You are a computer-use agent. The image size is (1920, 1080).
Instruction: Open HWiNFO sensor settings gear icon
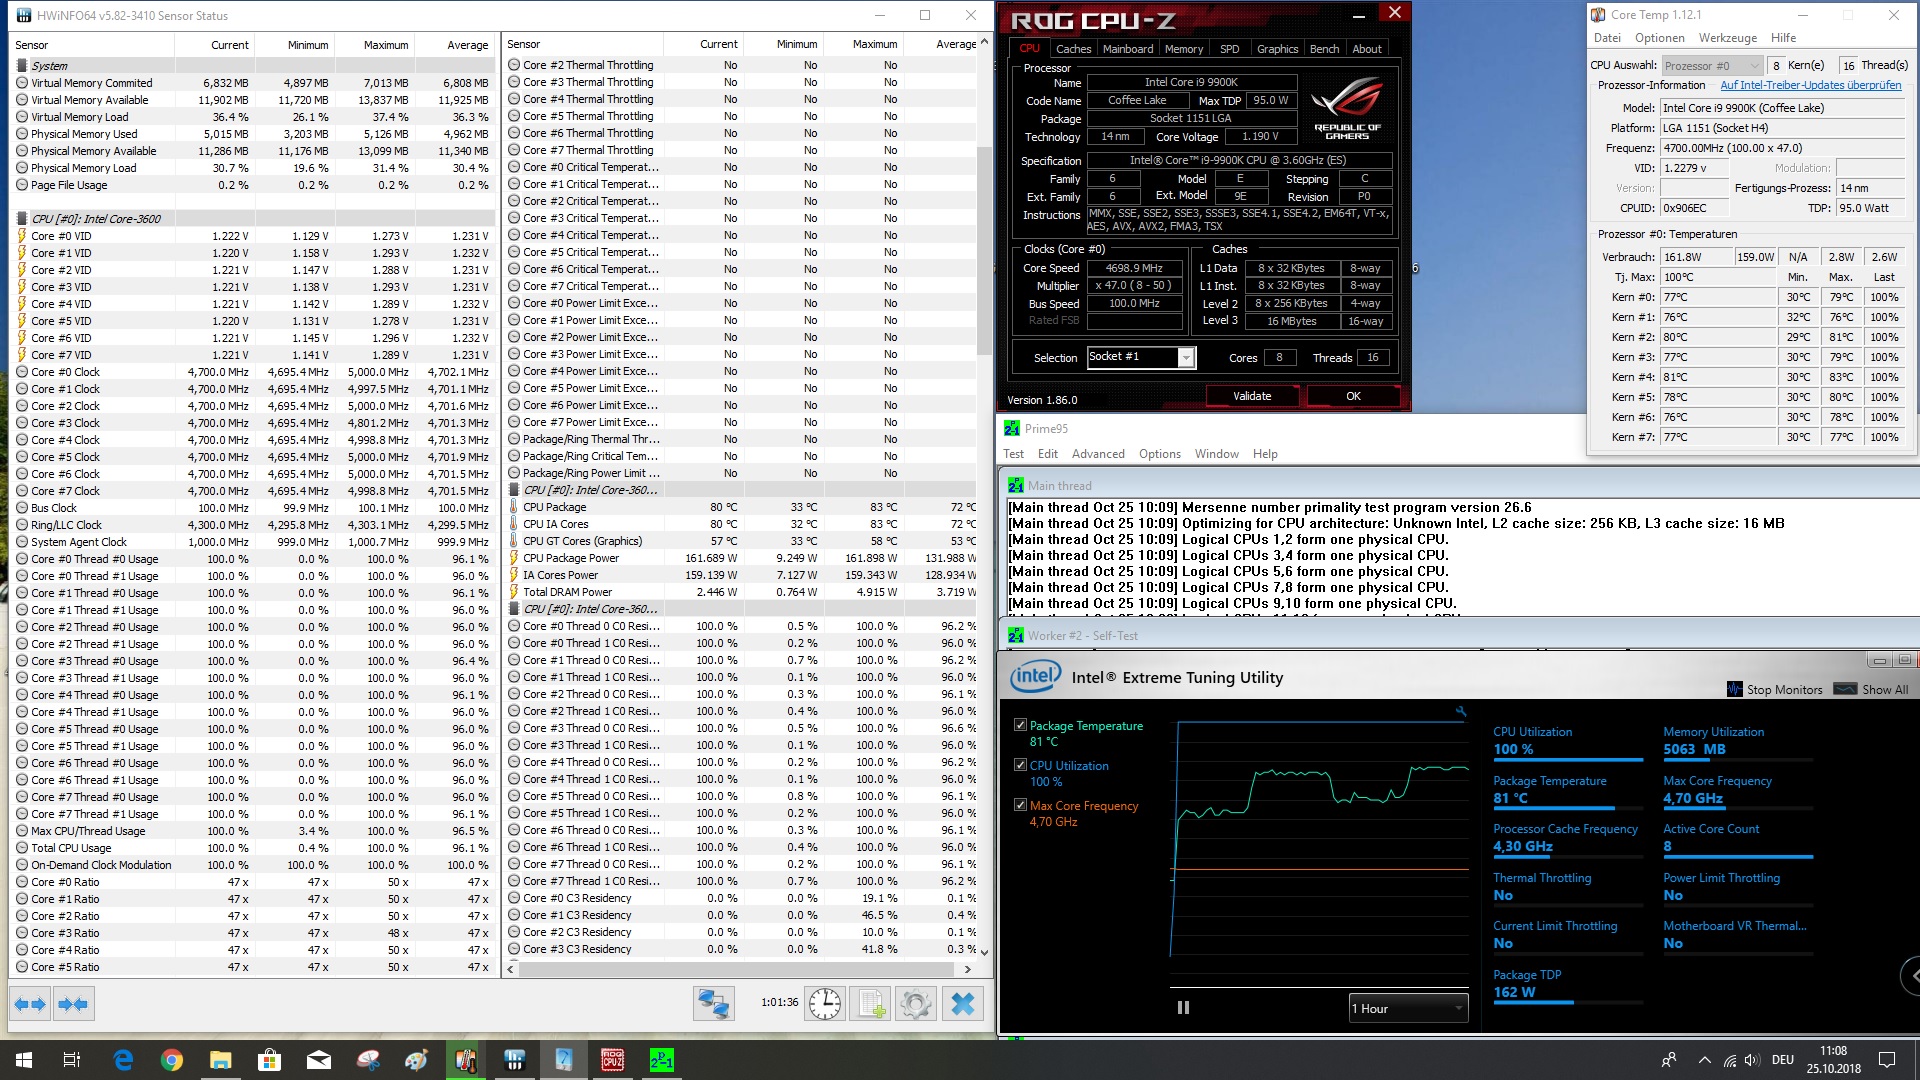pyautogui.click(x=915, y=1003)
